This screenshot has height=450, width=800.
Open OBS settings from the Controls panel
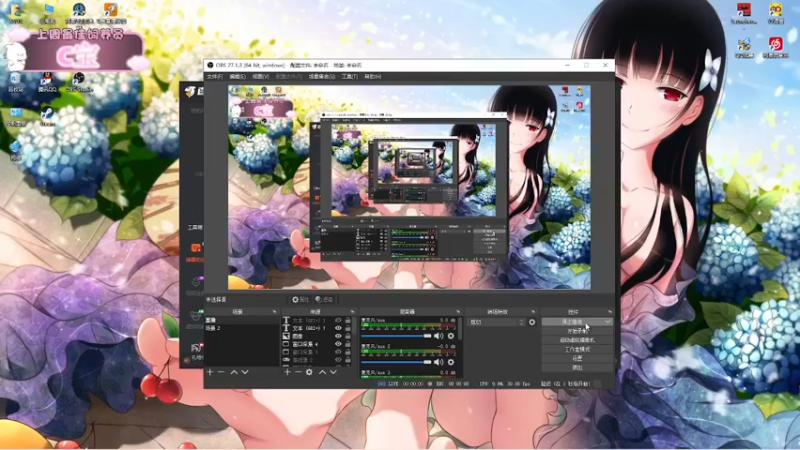(x=577, y=359)
